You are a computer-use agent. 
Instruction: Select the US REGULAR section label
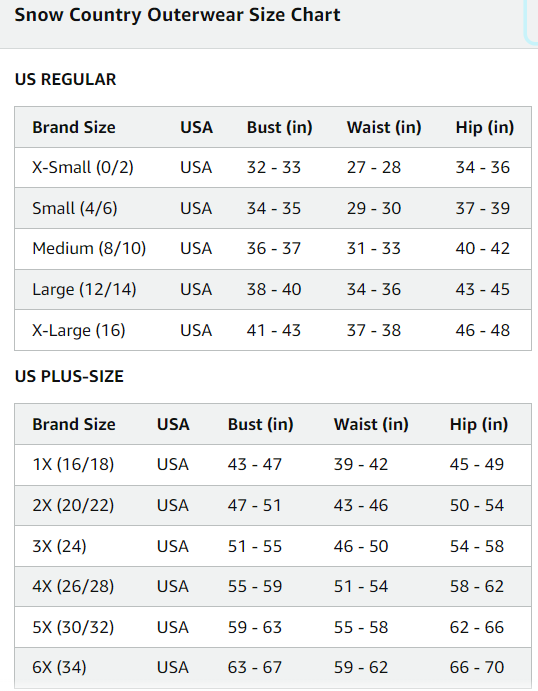click(65, 79)
